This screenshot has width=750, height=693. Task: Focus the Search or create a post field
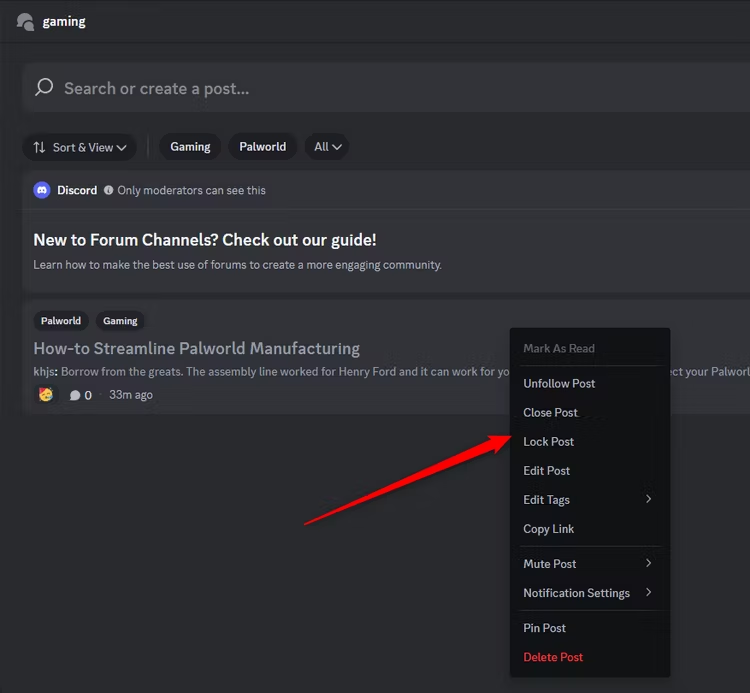pyautogui.click(x=387, y=88)
